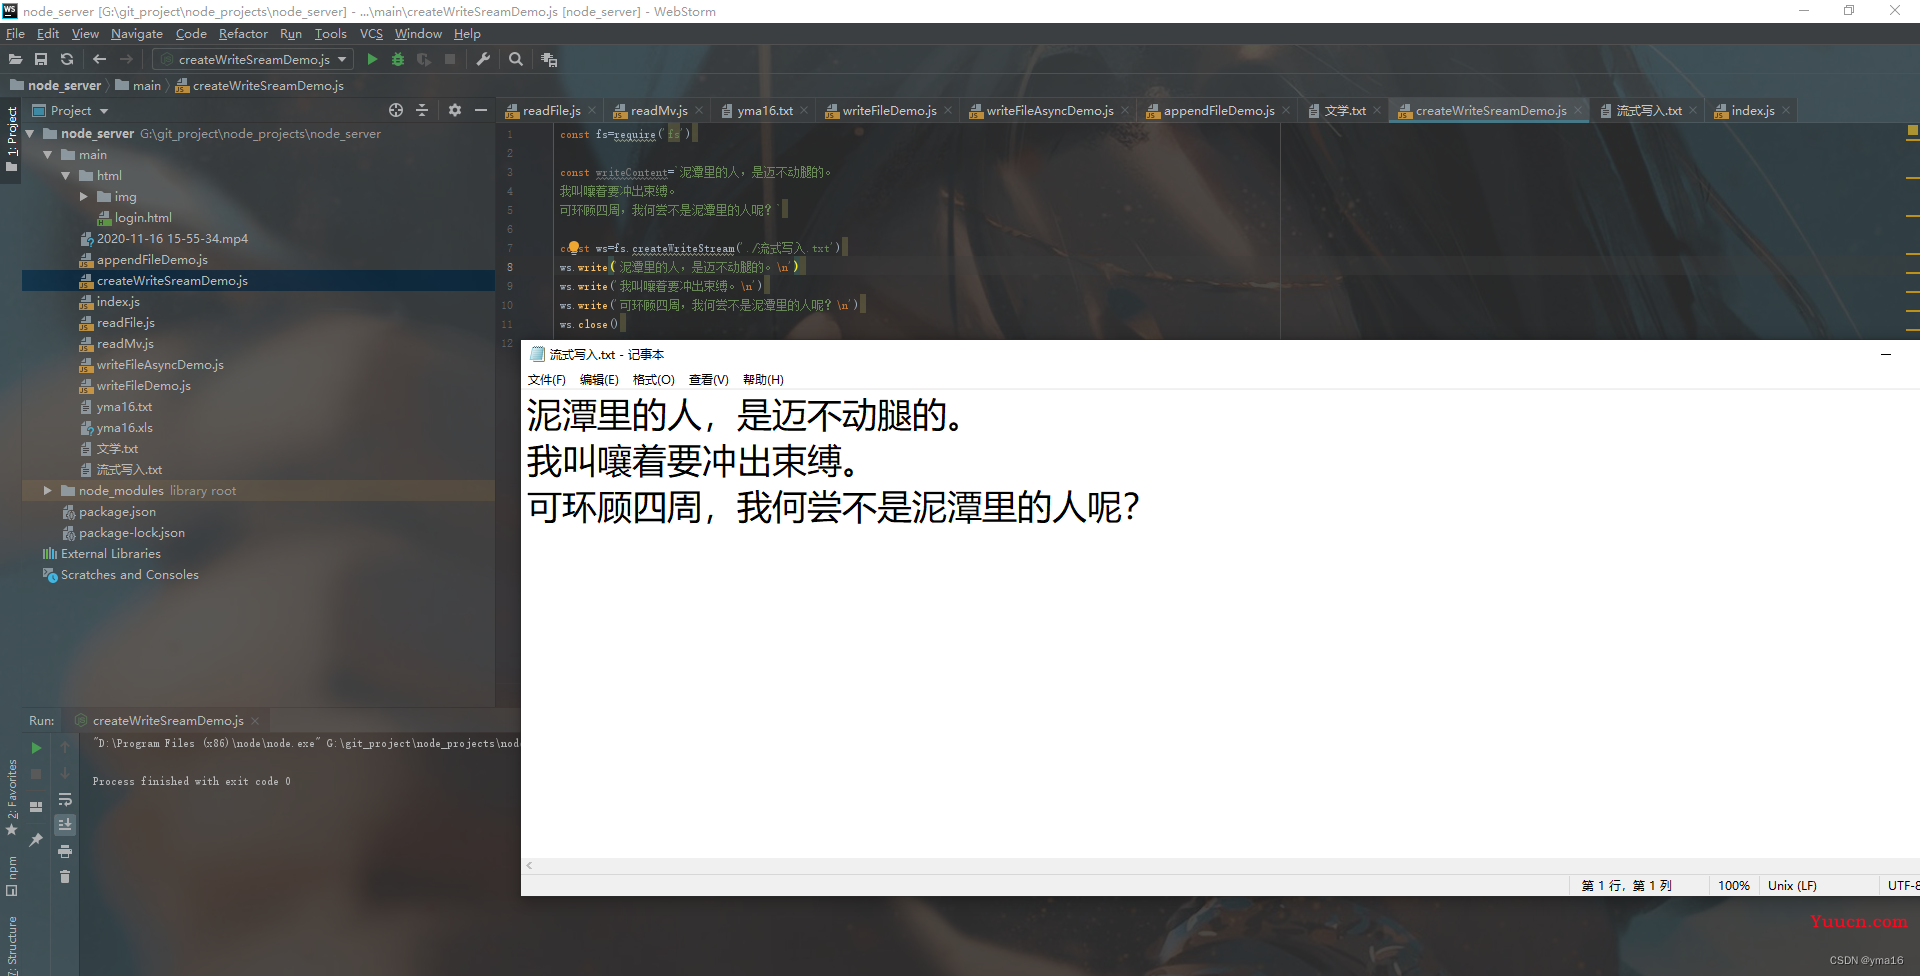Click Notepad horizontal scrollbar left arrow
Viewport: 1920px width, 976px height.
[529, 866]
